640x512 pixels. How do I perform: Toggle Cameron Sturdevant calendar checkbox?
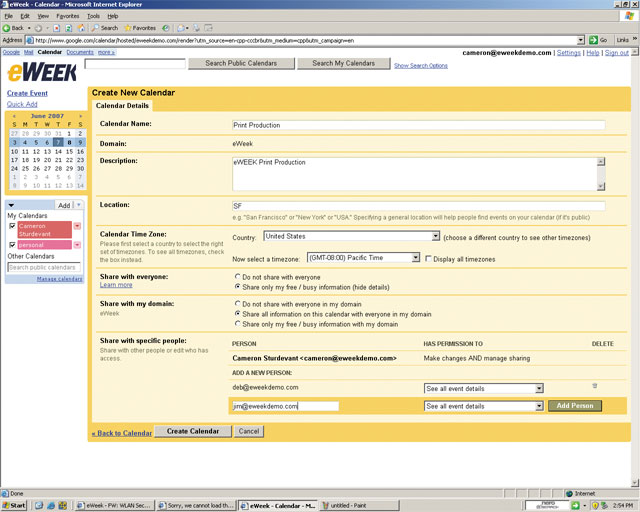tap(12, 226)
